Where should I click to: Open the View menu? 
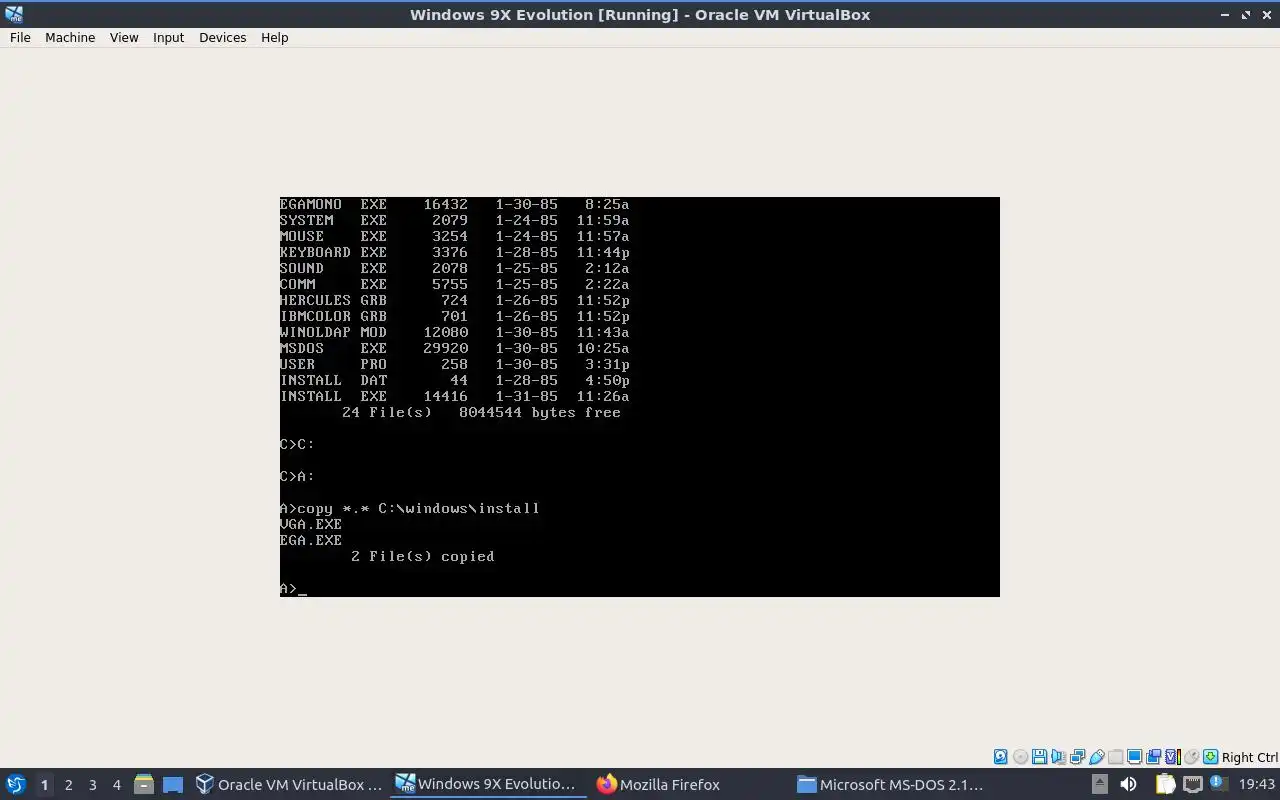124,37
